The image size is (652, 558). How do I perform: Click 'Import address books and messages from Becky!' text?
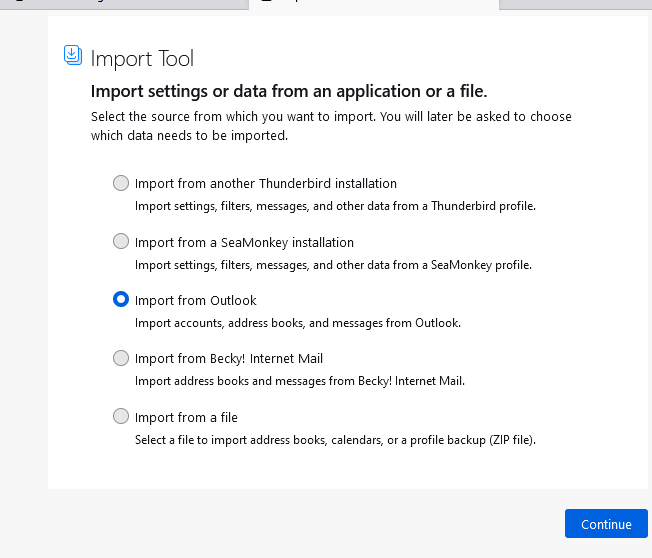[300, 381]
